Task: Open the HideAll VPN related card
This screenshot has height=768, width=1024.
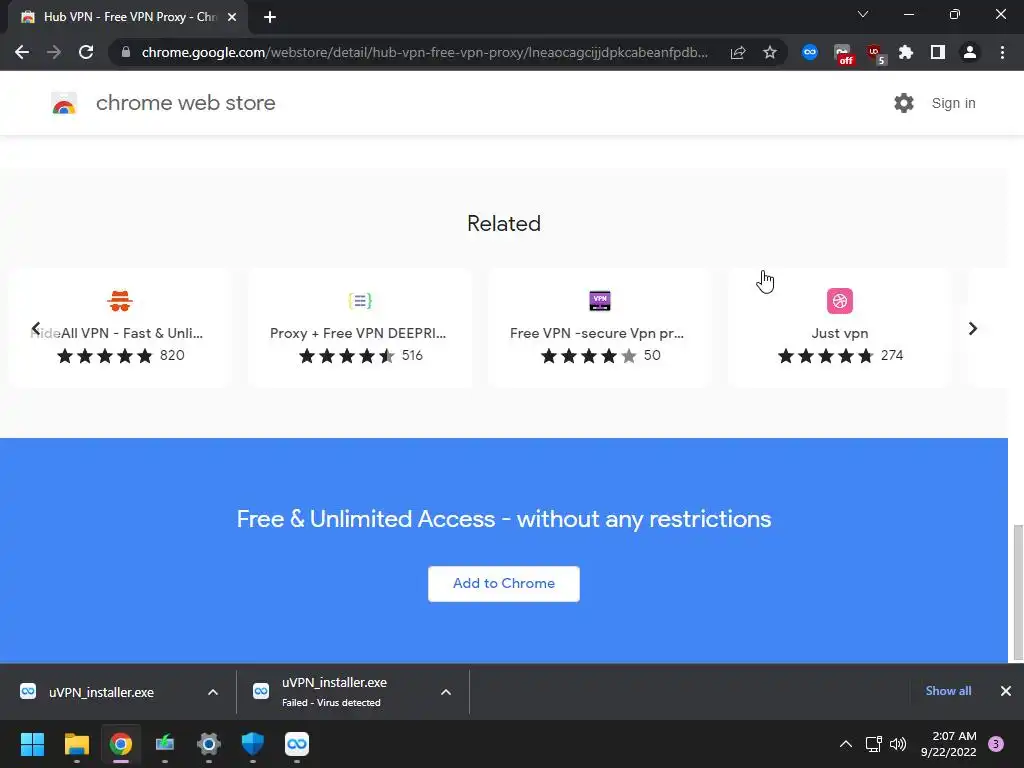Action: [x=120, y=328]
